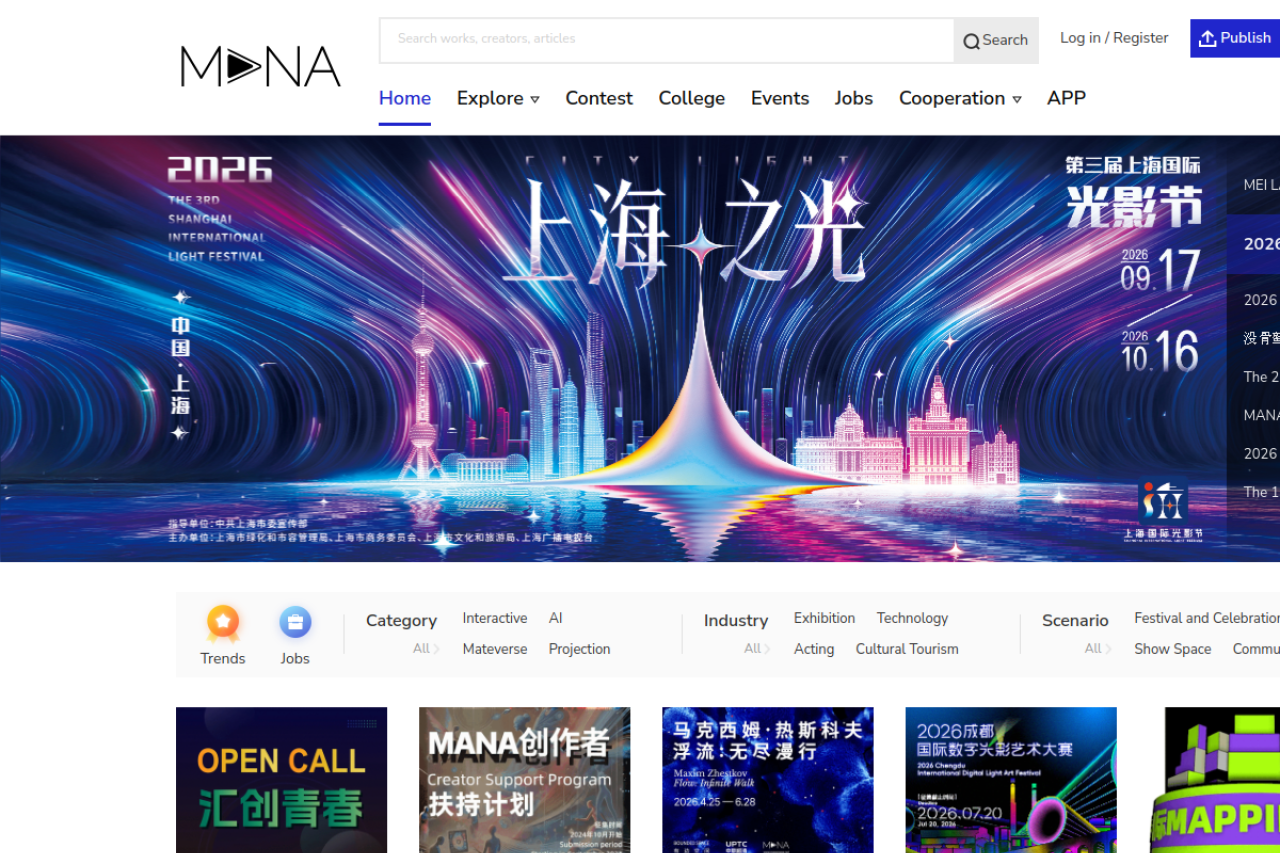Focus the search works input field

click(x=666, y=40)
